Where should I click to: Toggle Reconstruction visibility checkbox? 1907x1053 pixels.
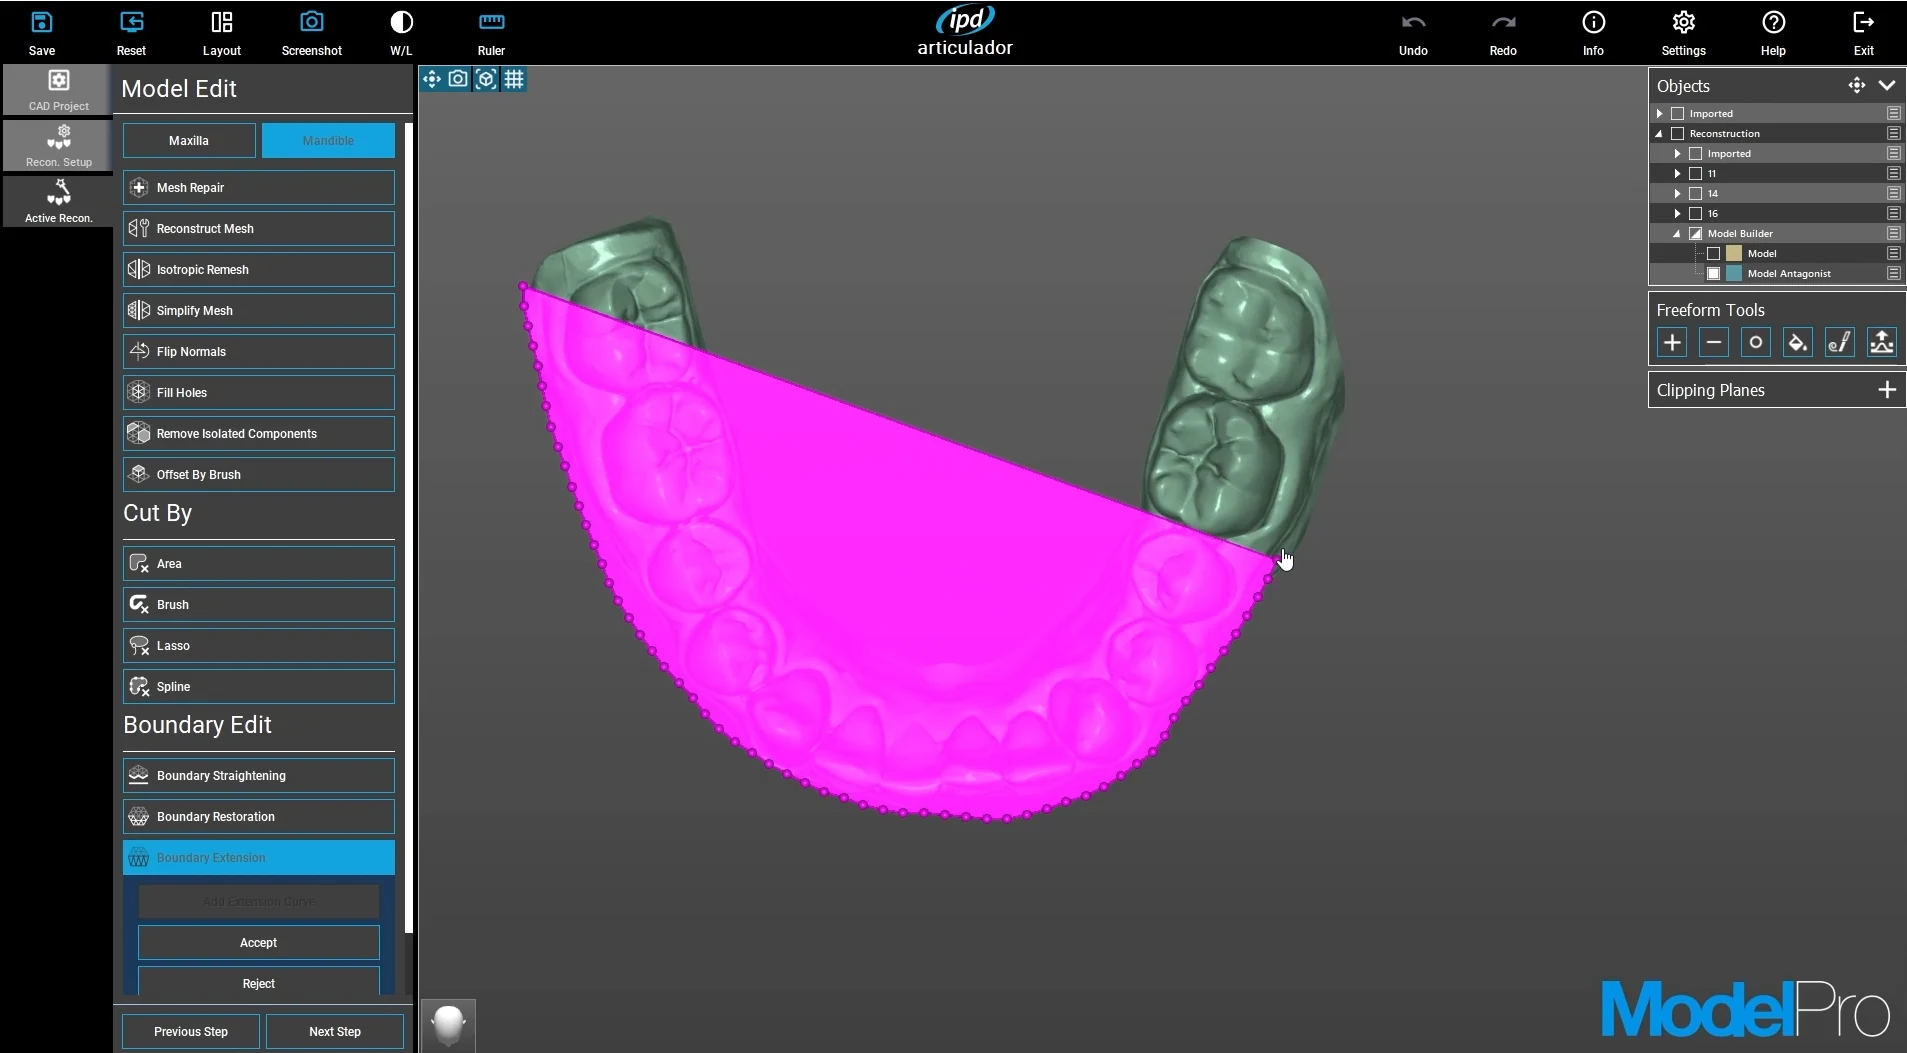tap(1678, 134)
